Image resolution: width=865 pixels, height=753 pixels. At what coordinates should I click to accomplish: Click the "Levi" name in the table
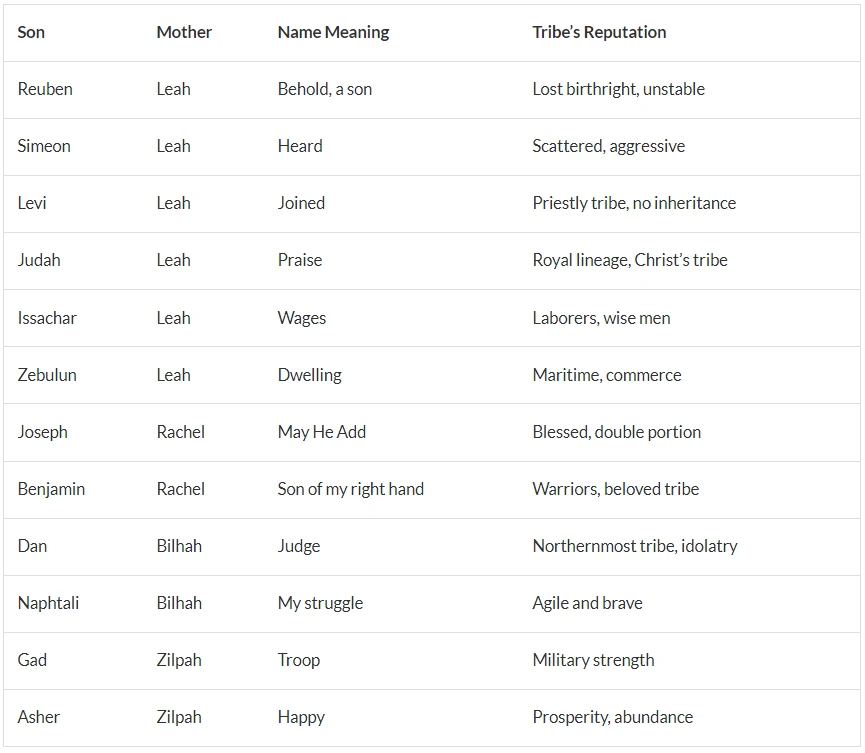(x=32, y=203)
